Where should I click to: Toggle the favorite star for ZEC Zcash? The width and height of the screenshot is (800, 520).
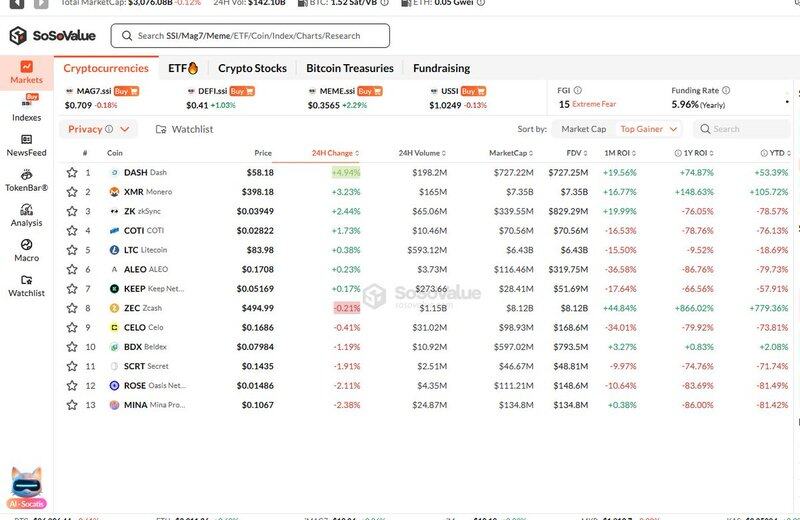(72, 308)
